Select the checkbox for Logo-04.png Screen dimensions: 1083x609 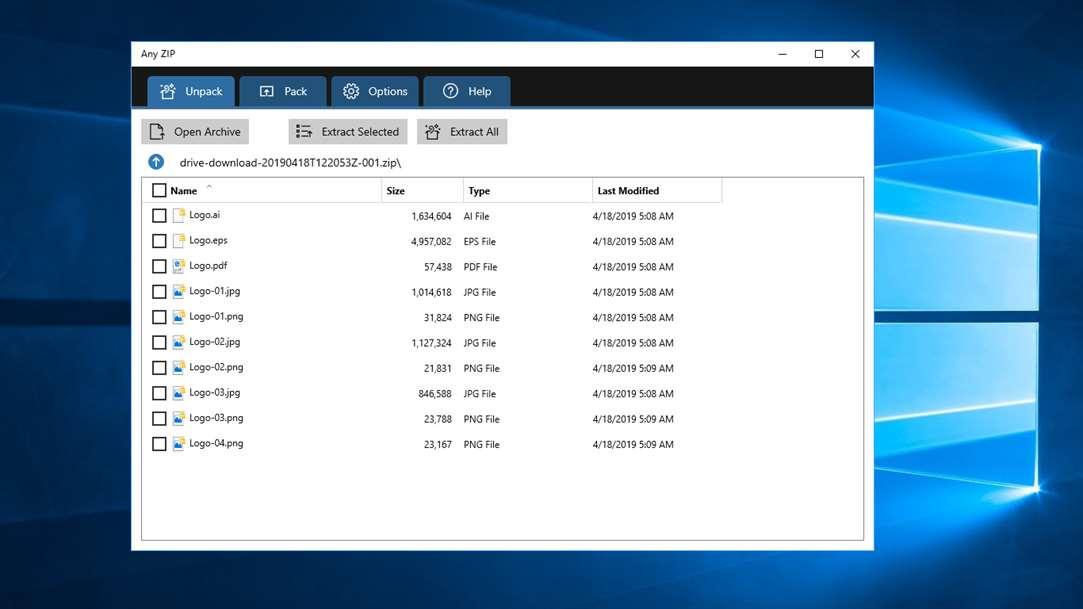[x=159, y=444]
